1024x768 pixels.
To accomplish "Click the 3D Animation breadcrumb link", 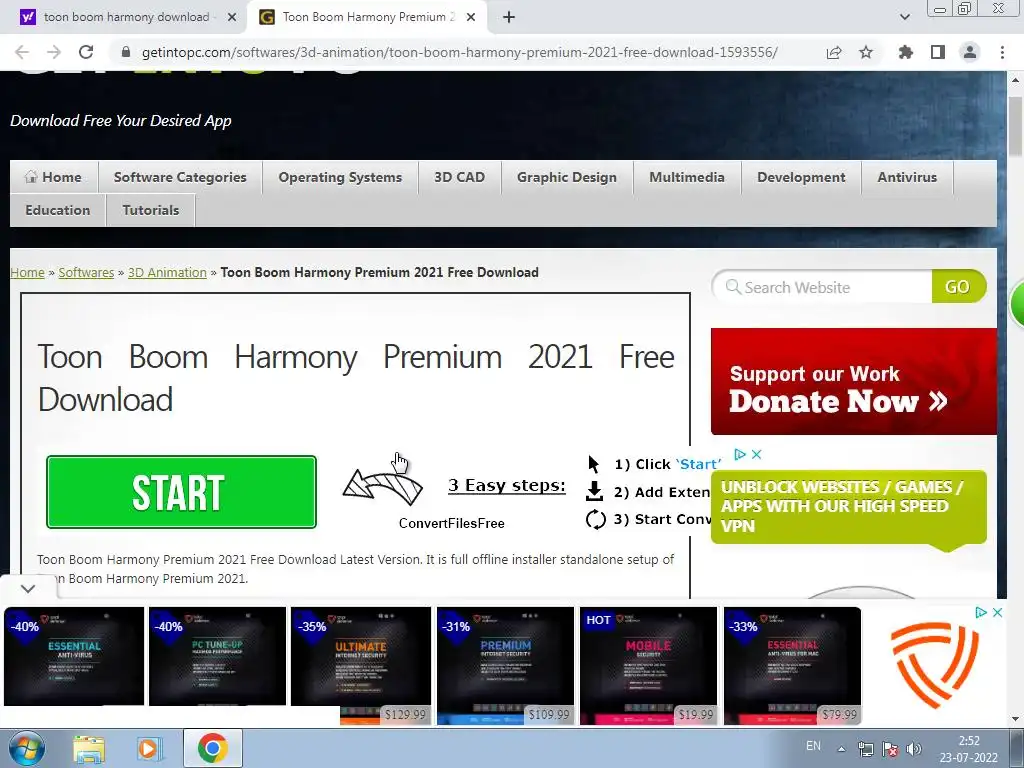I will [x=167, y=272].
